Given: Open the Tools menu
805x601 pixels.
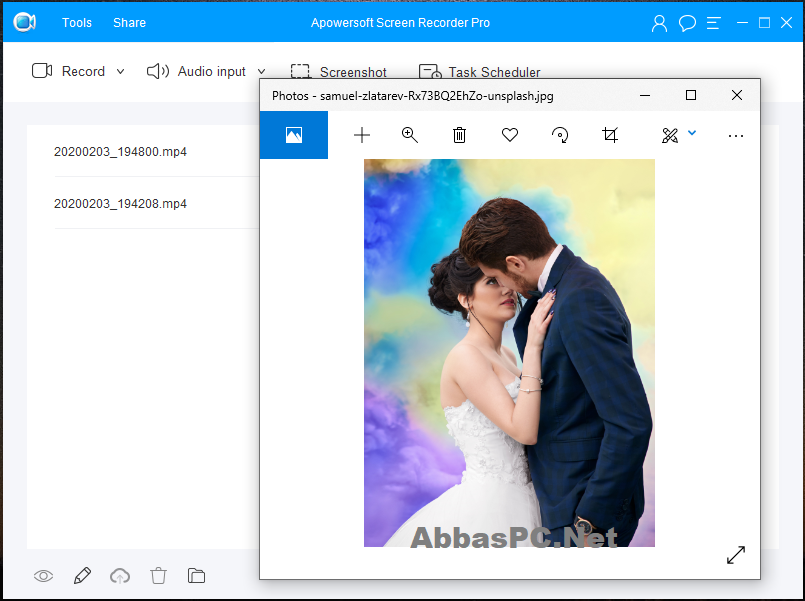Looking at the screenshot, I should click(76, 23).
